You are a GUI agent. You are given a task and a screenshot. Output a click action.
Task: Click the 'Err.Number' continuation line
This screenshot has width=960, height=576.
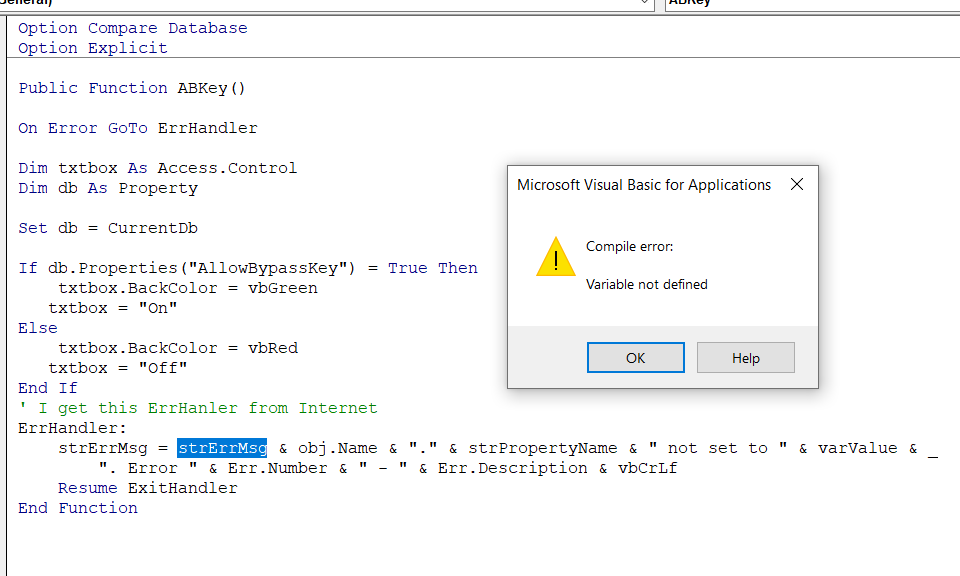click(388, 468)
